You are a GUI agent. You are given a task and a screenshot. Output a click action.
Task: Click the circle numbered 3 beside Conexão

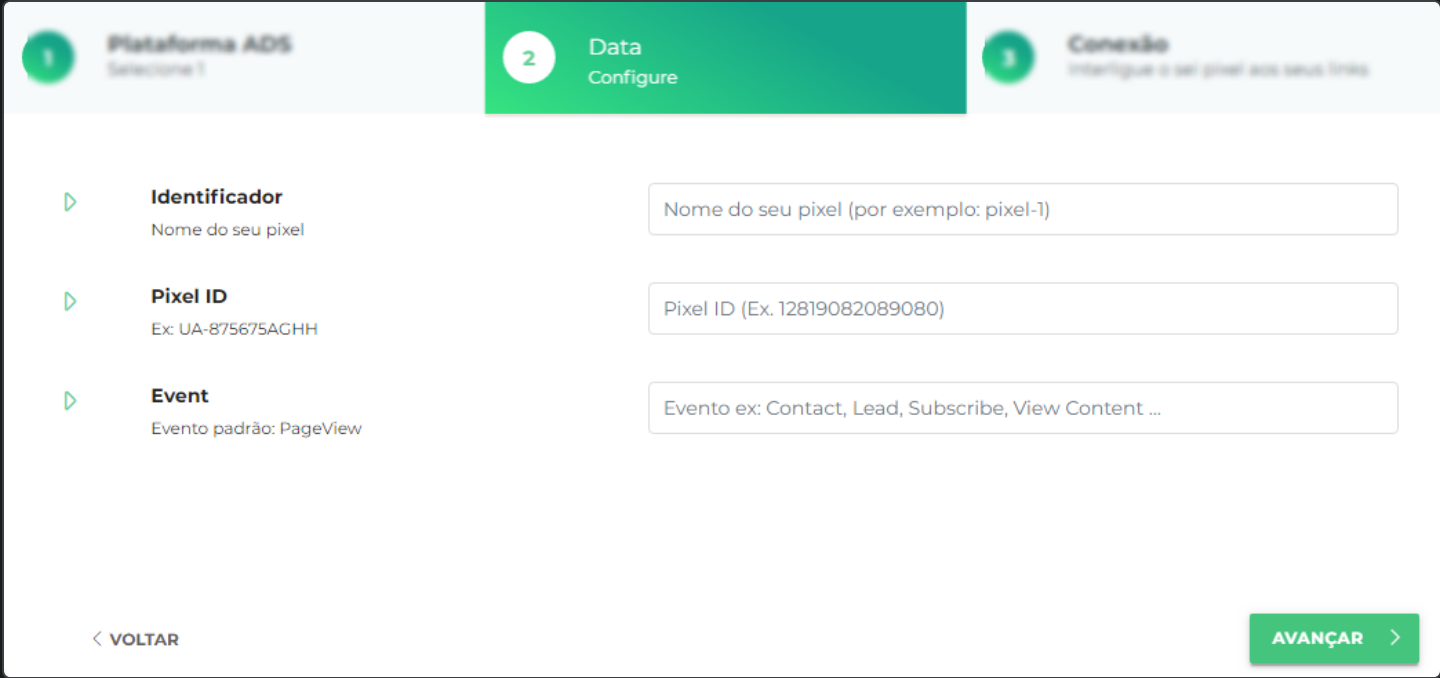[x=1010, y=57]
